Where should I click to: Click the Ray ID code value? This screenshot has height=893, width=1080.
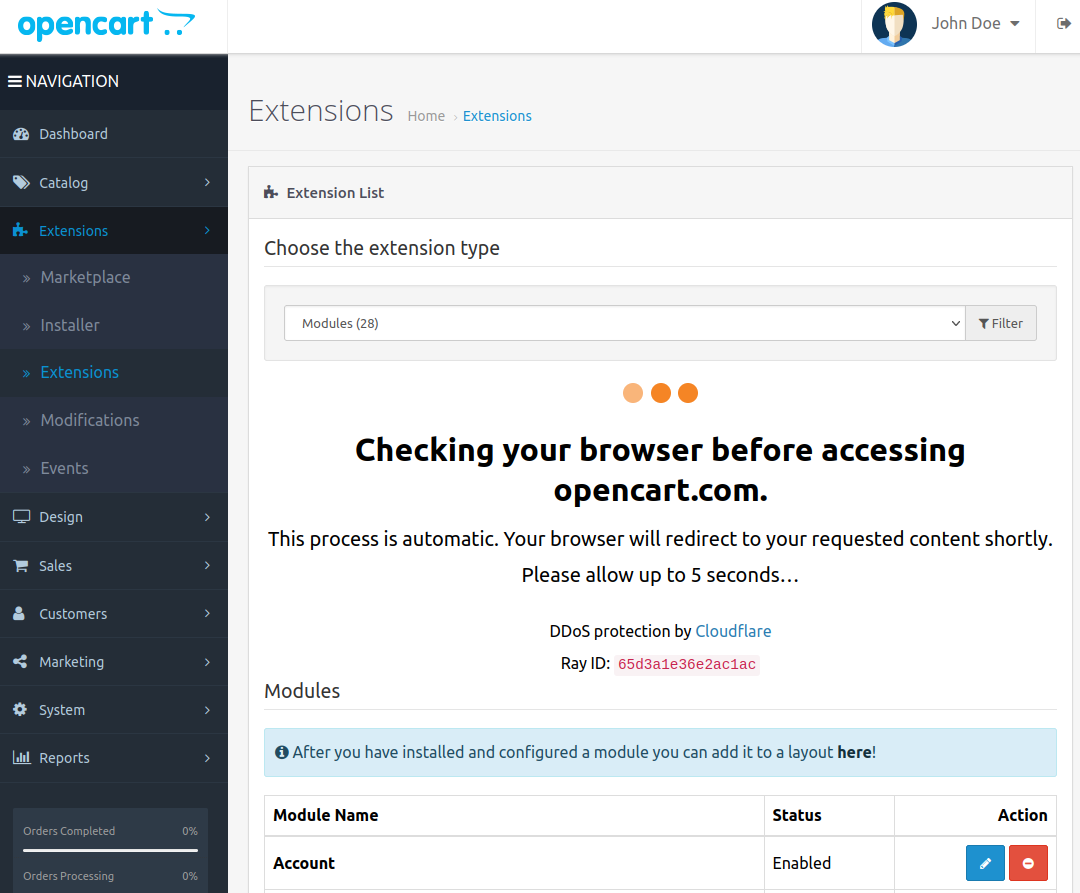pos(687,664)
